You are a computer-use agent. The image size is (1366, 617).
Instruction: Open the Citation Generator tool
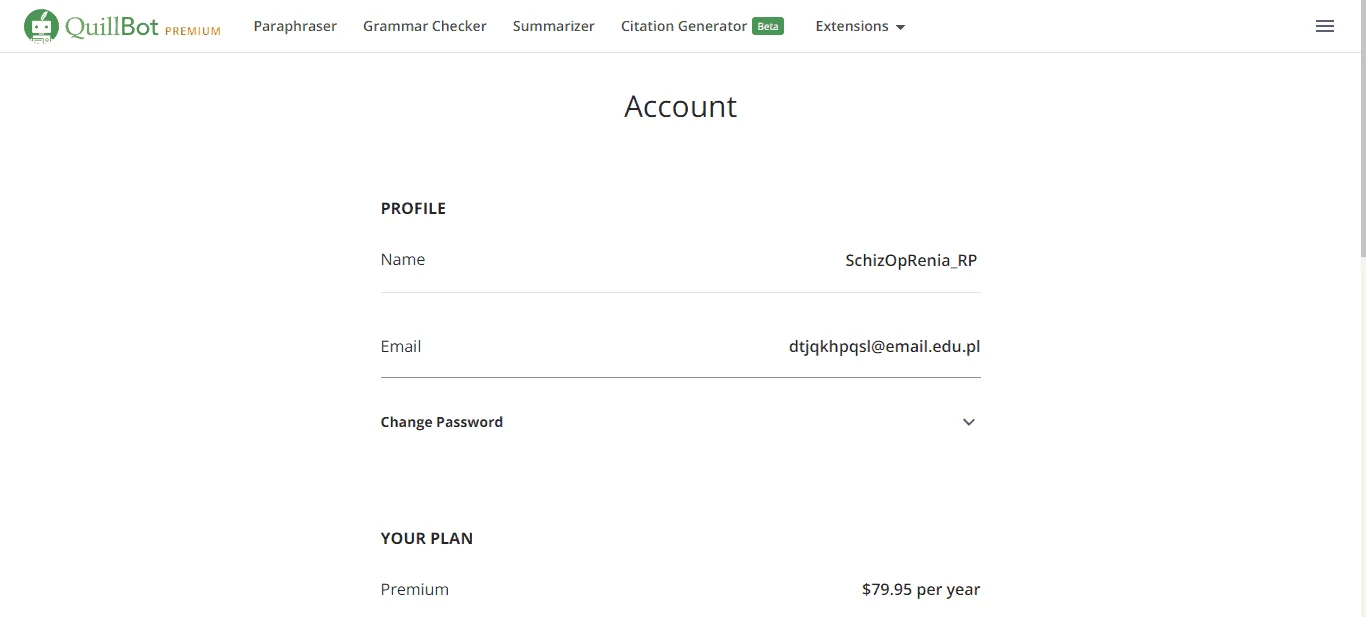[684, 26]
